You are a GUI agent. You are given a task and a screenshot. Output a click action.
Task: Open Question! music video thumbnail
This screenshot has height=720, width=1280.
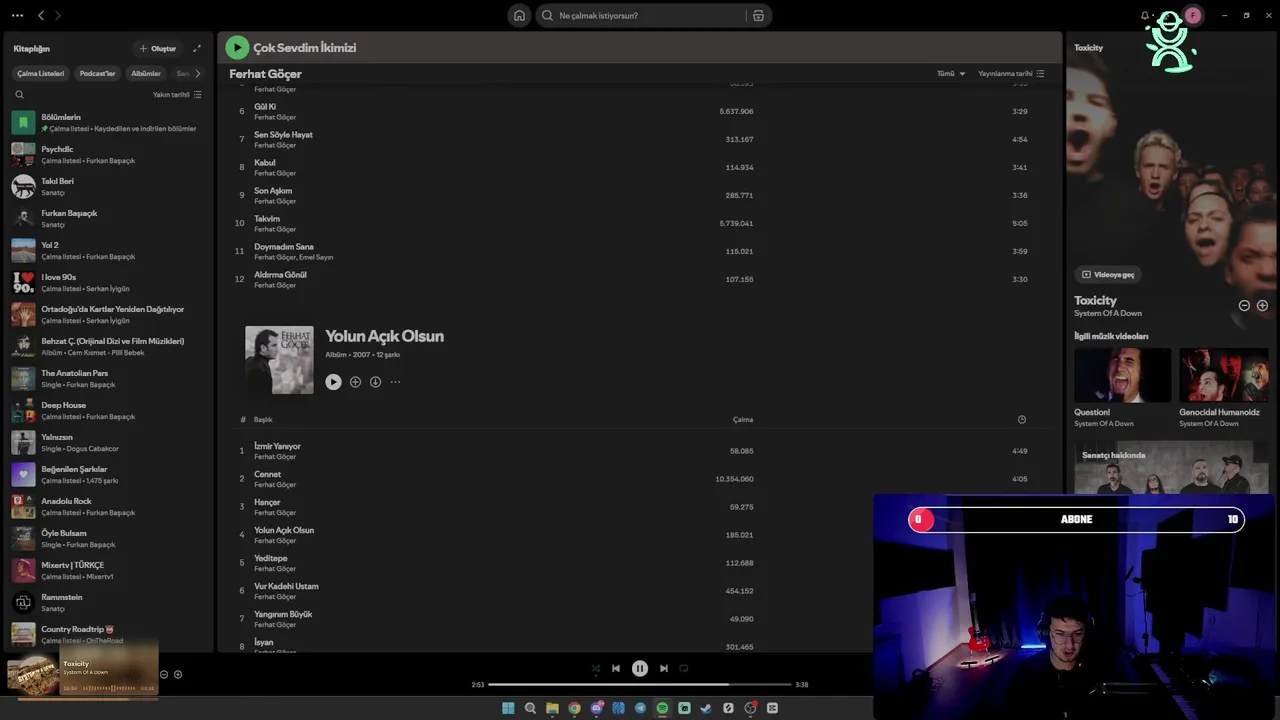[1122, 375]
